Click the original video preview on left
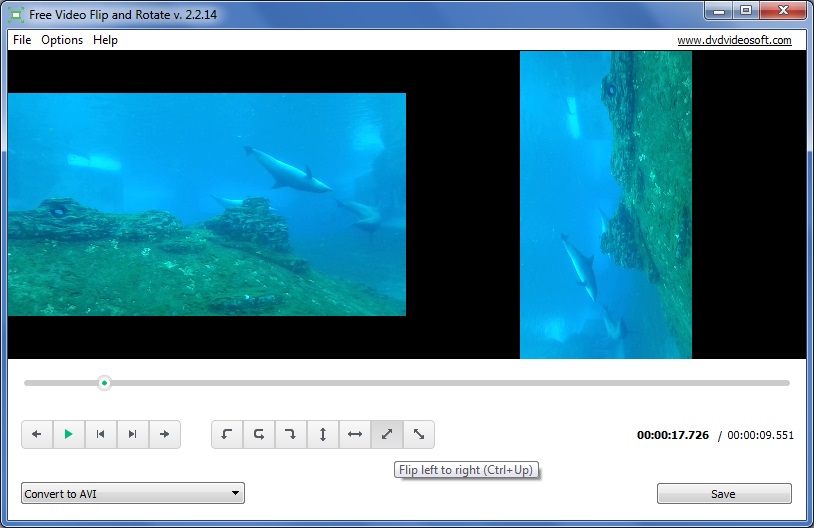The image size is (814, 528). pos(207,205)
